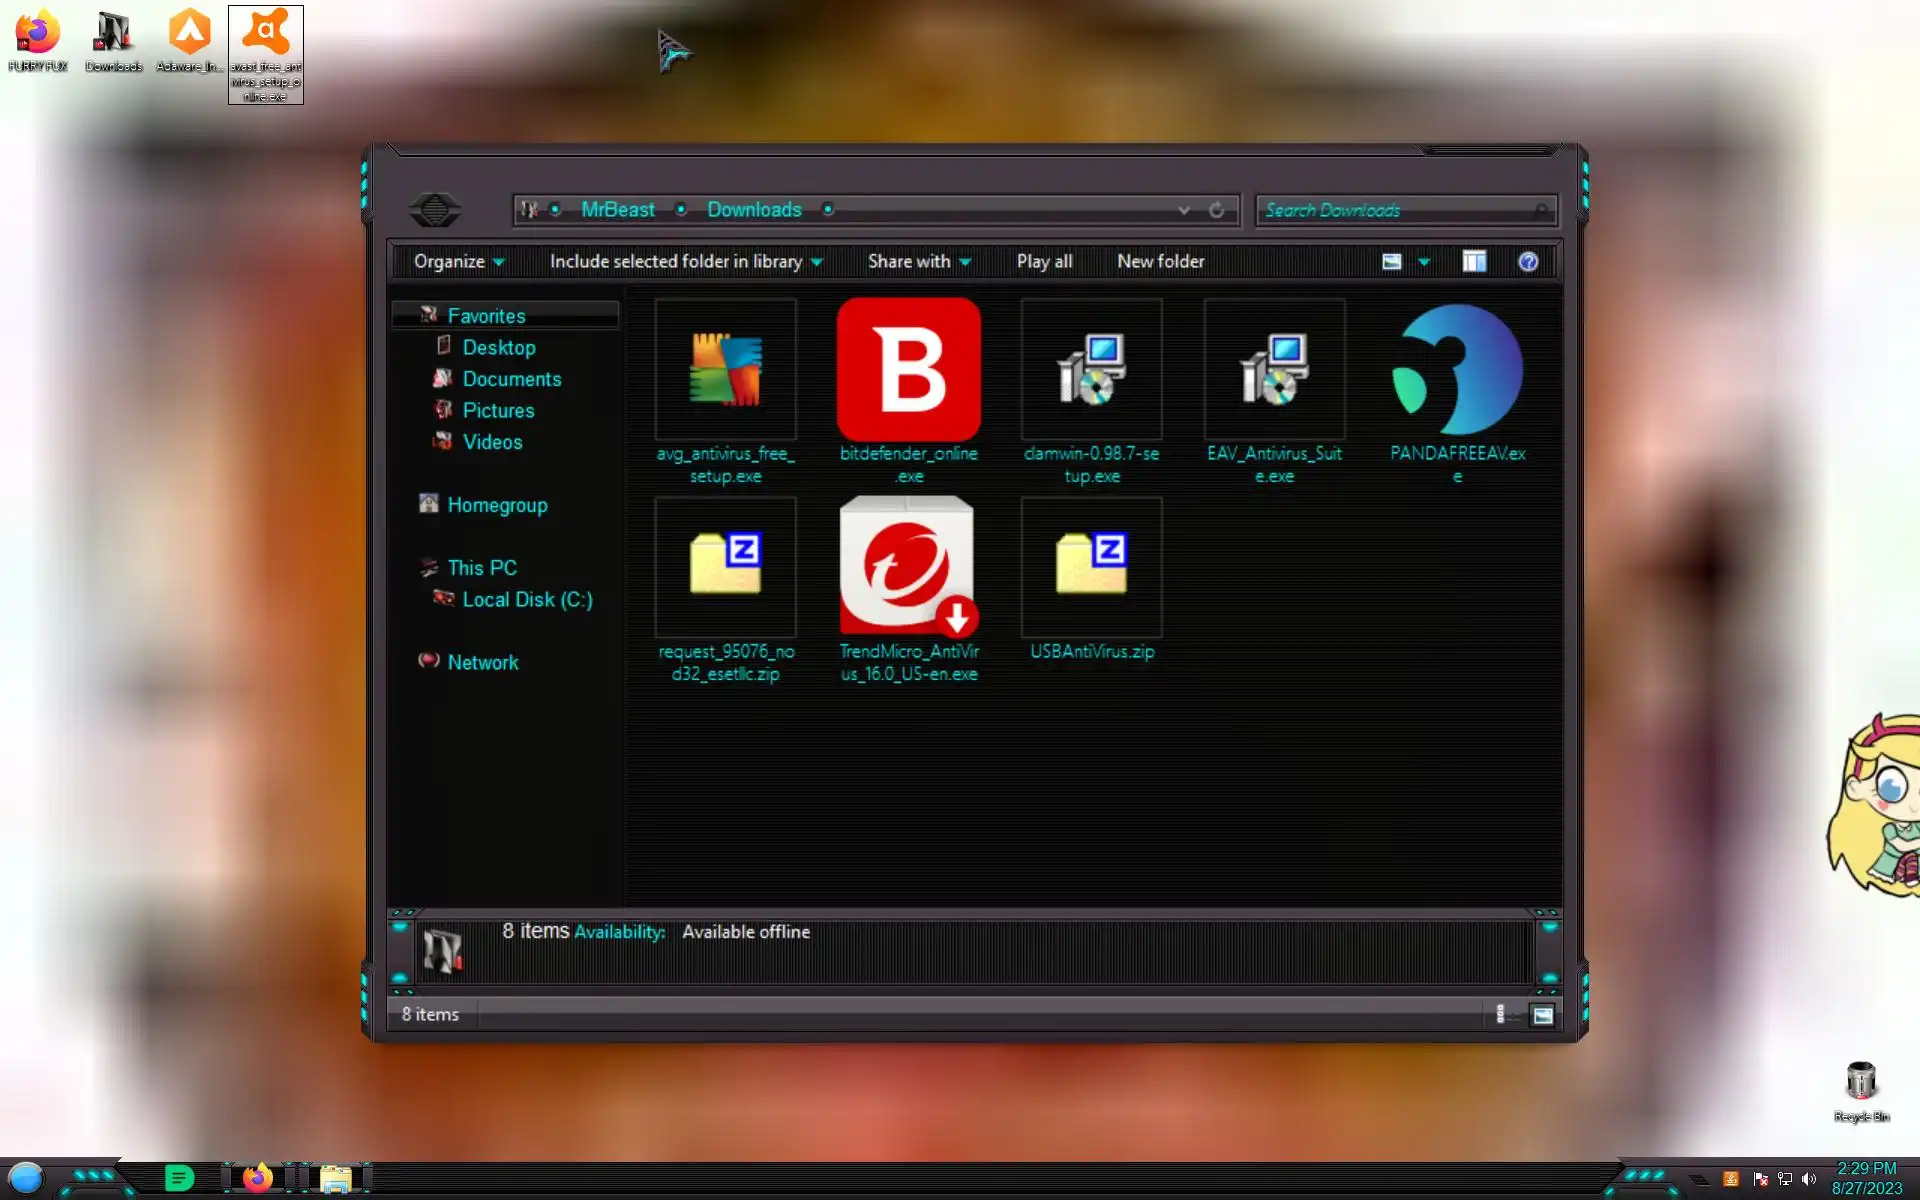Switch to details view in the status bar
The height and width of the screenshot is (1200, 1920).
(1501, 1015)
